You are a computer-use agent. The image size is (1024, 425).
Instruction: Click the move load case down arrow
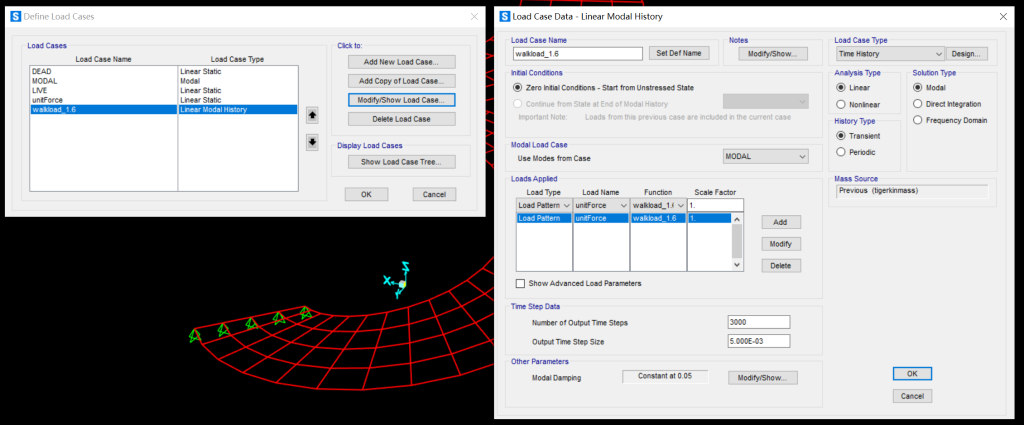coord(312,142)
